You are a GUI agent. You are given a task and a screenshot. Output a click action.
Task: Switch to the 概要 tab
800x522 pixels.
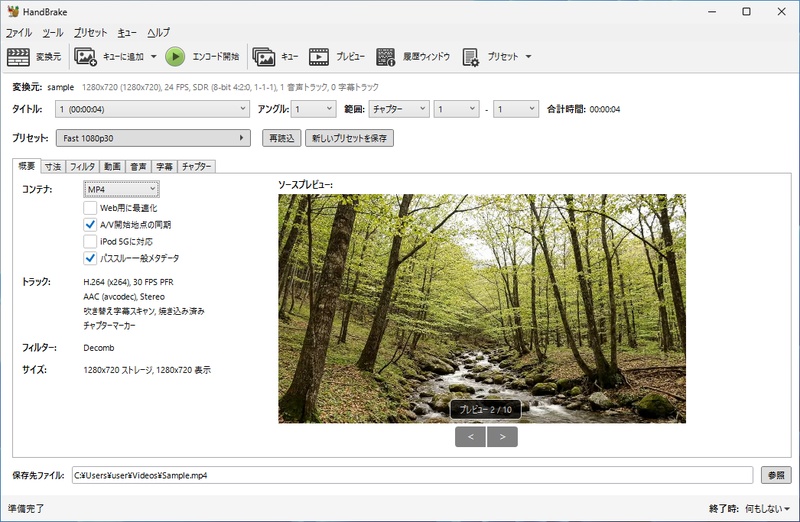click(x=27, y=166)
